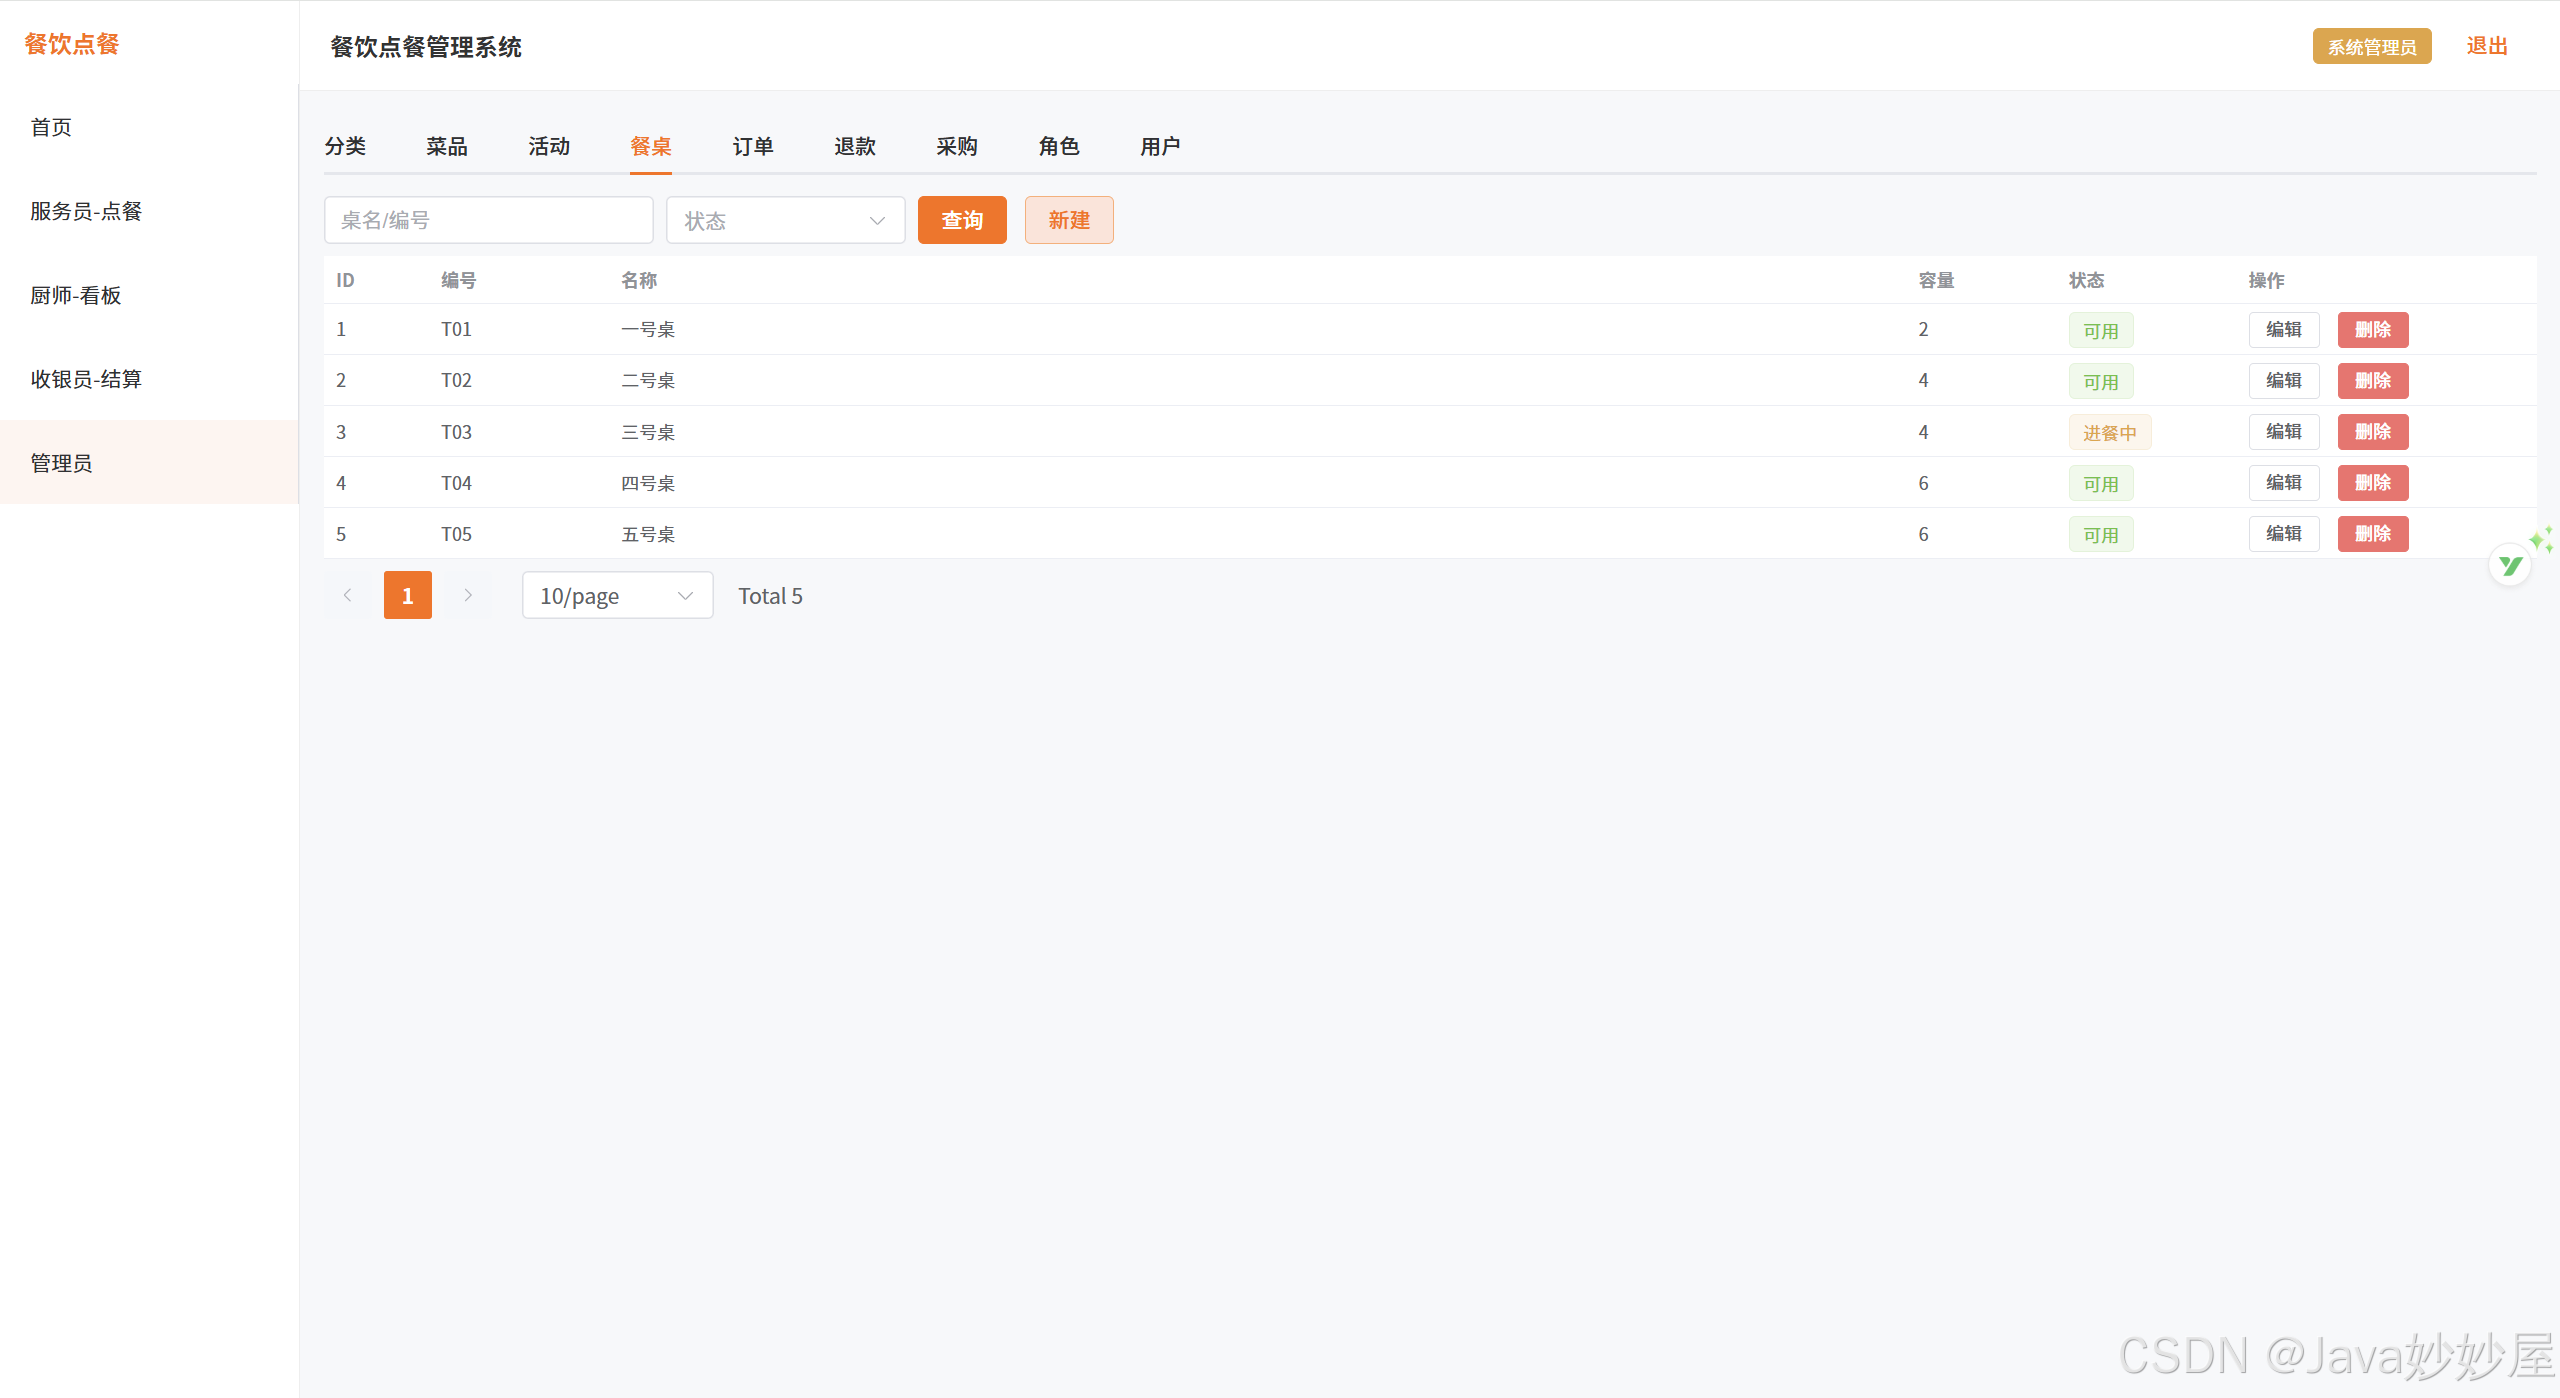Select page 1 in pagination
2560x1398 pixels.
click(407, 595)
